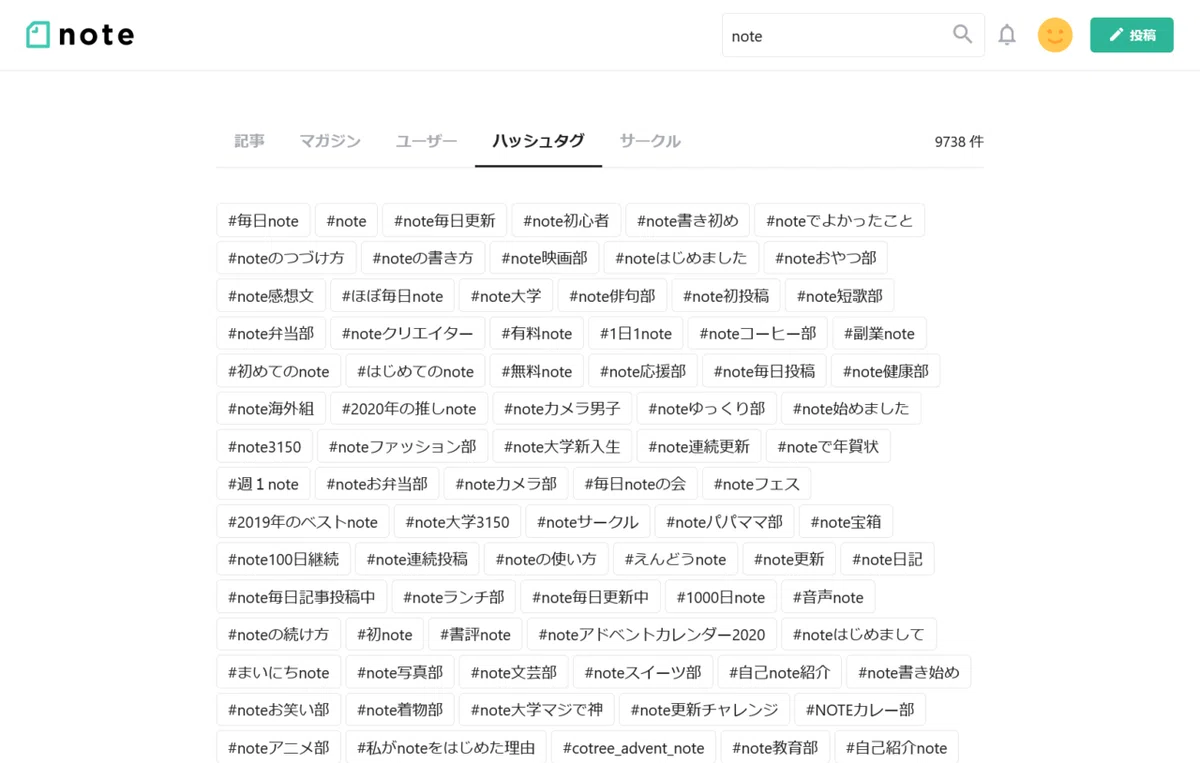Switch to the ユーザー tab
1200x763 pixels.
pos(426,141)
